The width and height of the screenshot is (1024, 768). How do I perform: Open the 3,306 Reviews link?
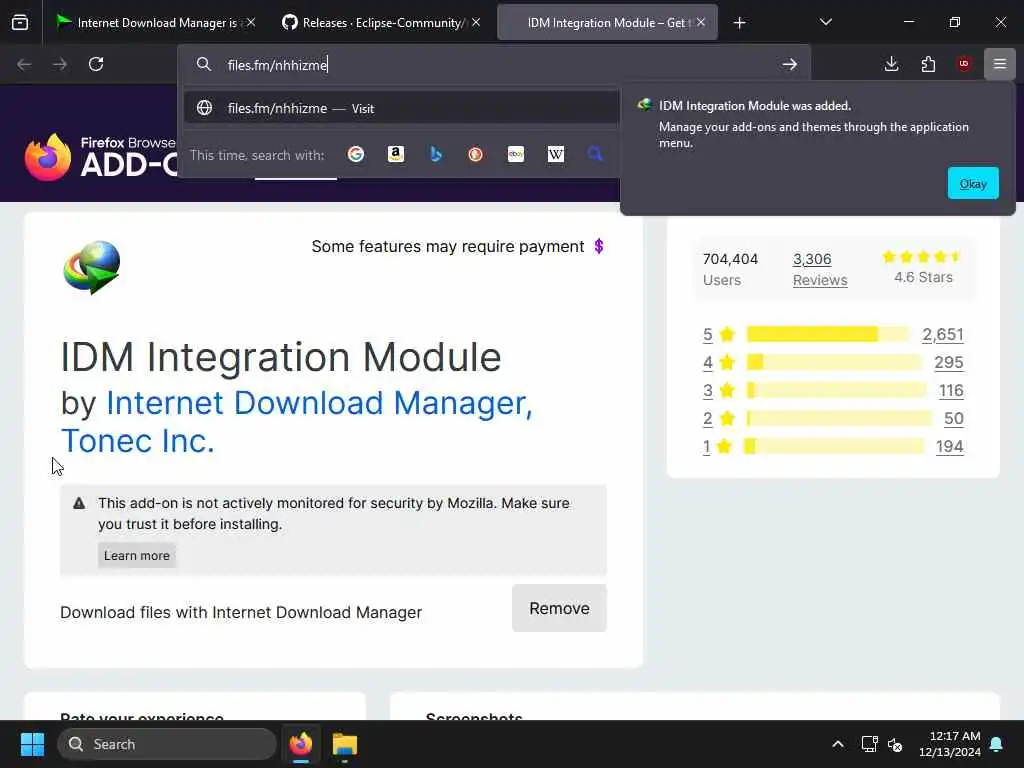(820, 269)
